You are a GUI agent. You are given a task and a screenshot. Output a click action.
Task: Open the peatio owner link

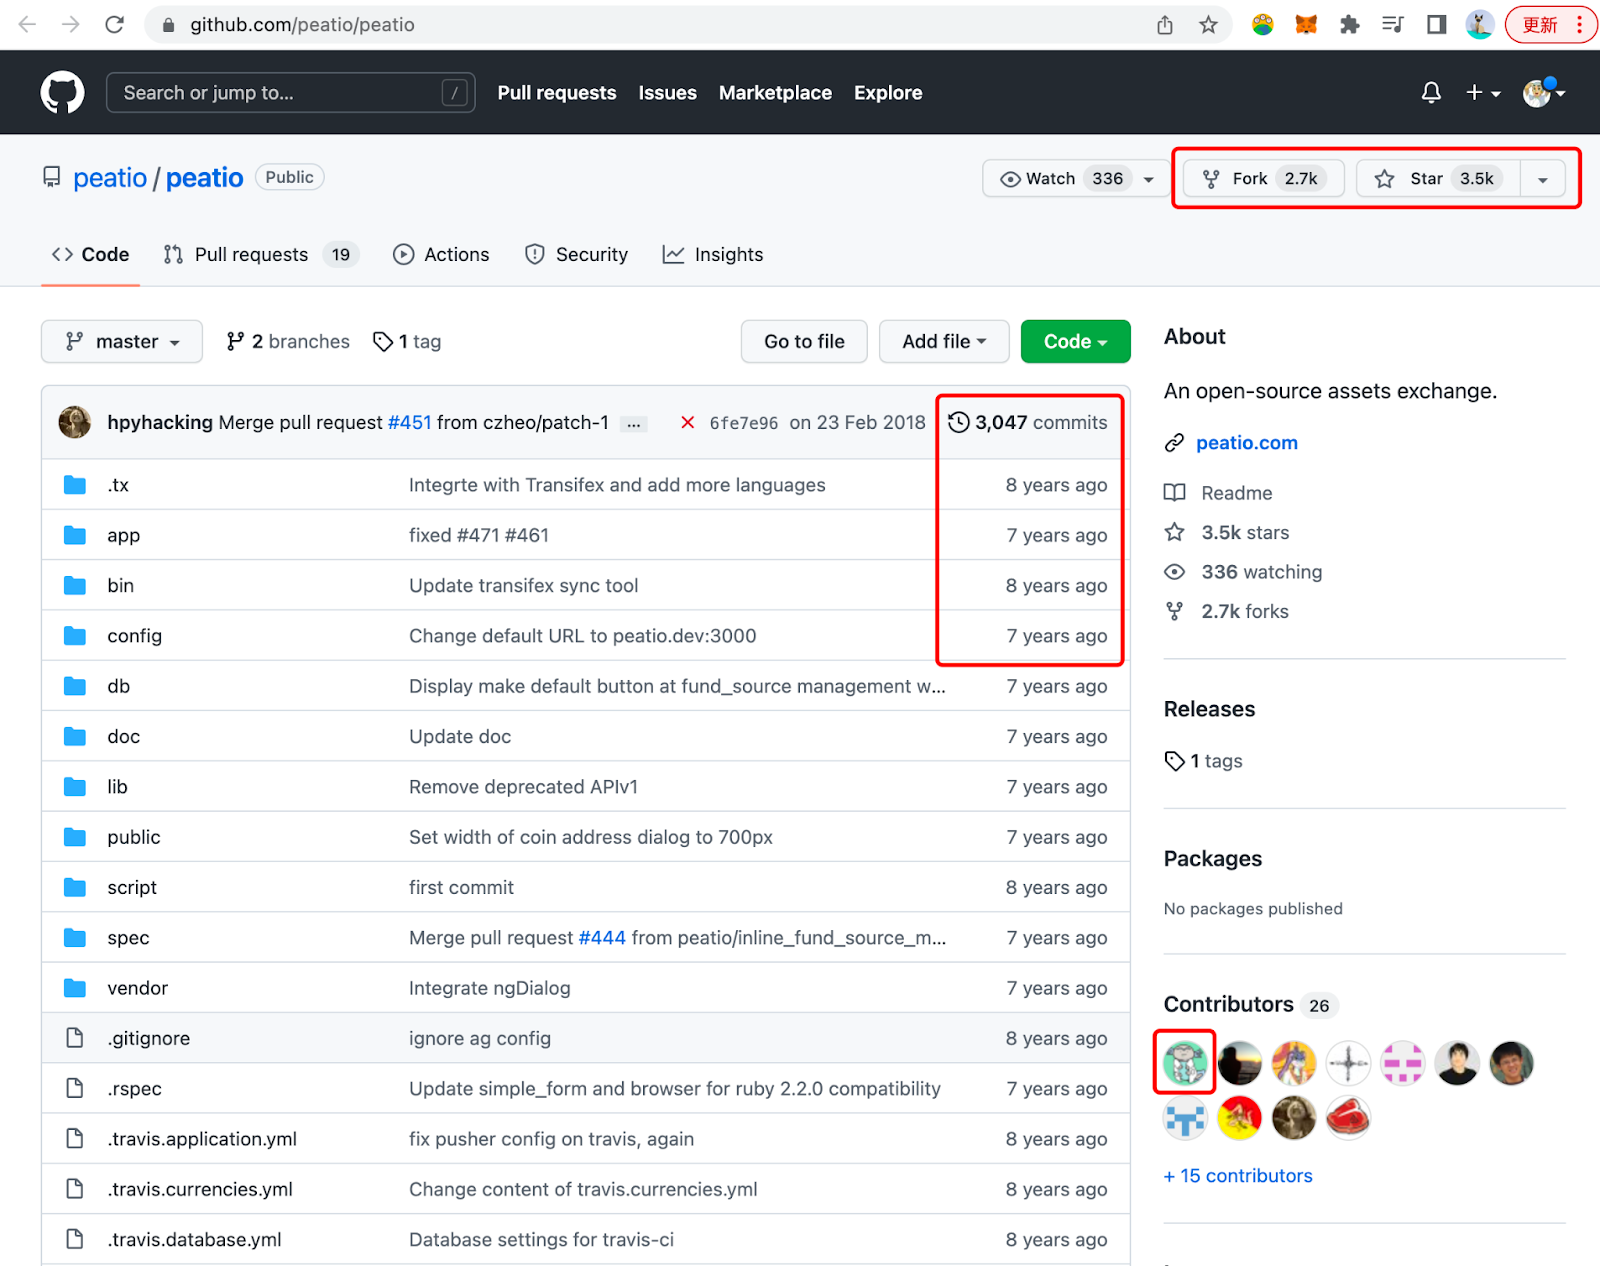coord(110,178)
